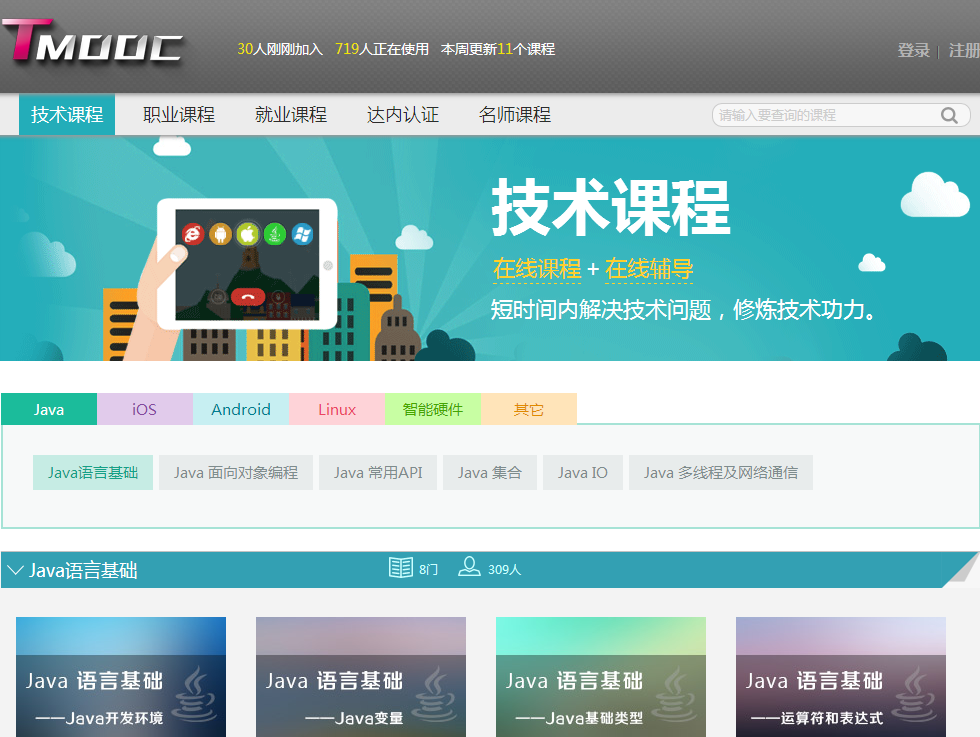Click the 登录 login link
Image resolution: width=980 pixels, height=737 pixels.
pos(913,50)
